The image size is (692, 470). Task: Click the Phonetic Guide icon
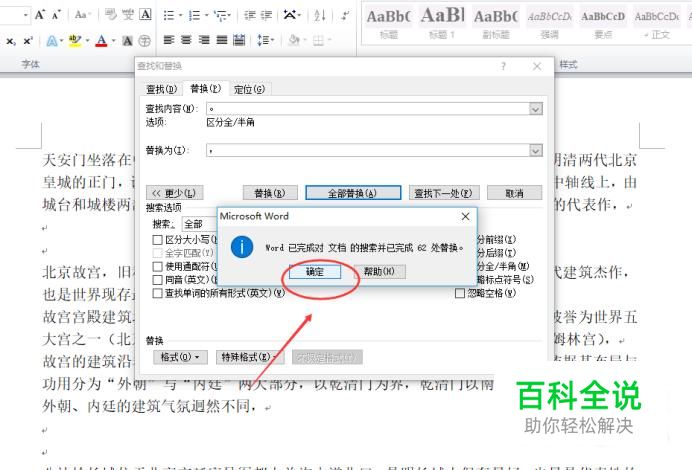tap(128, 15)
